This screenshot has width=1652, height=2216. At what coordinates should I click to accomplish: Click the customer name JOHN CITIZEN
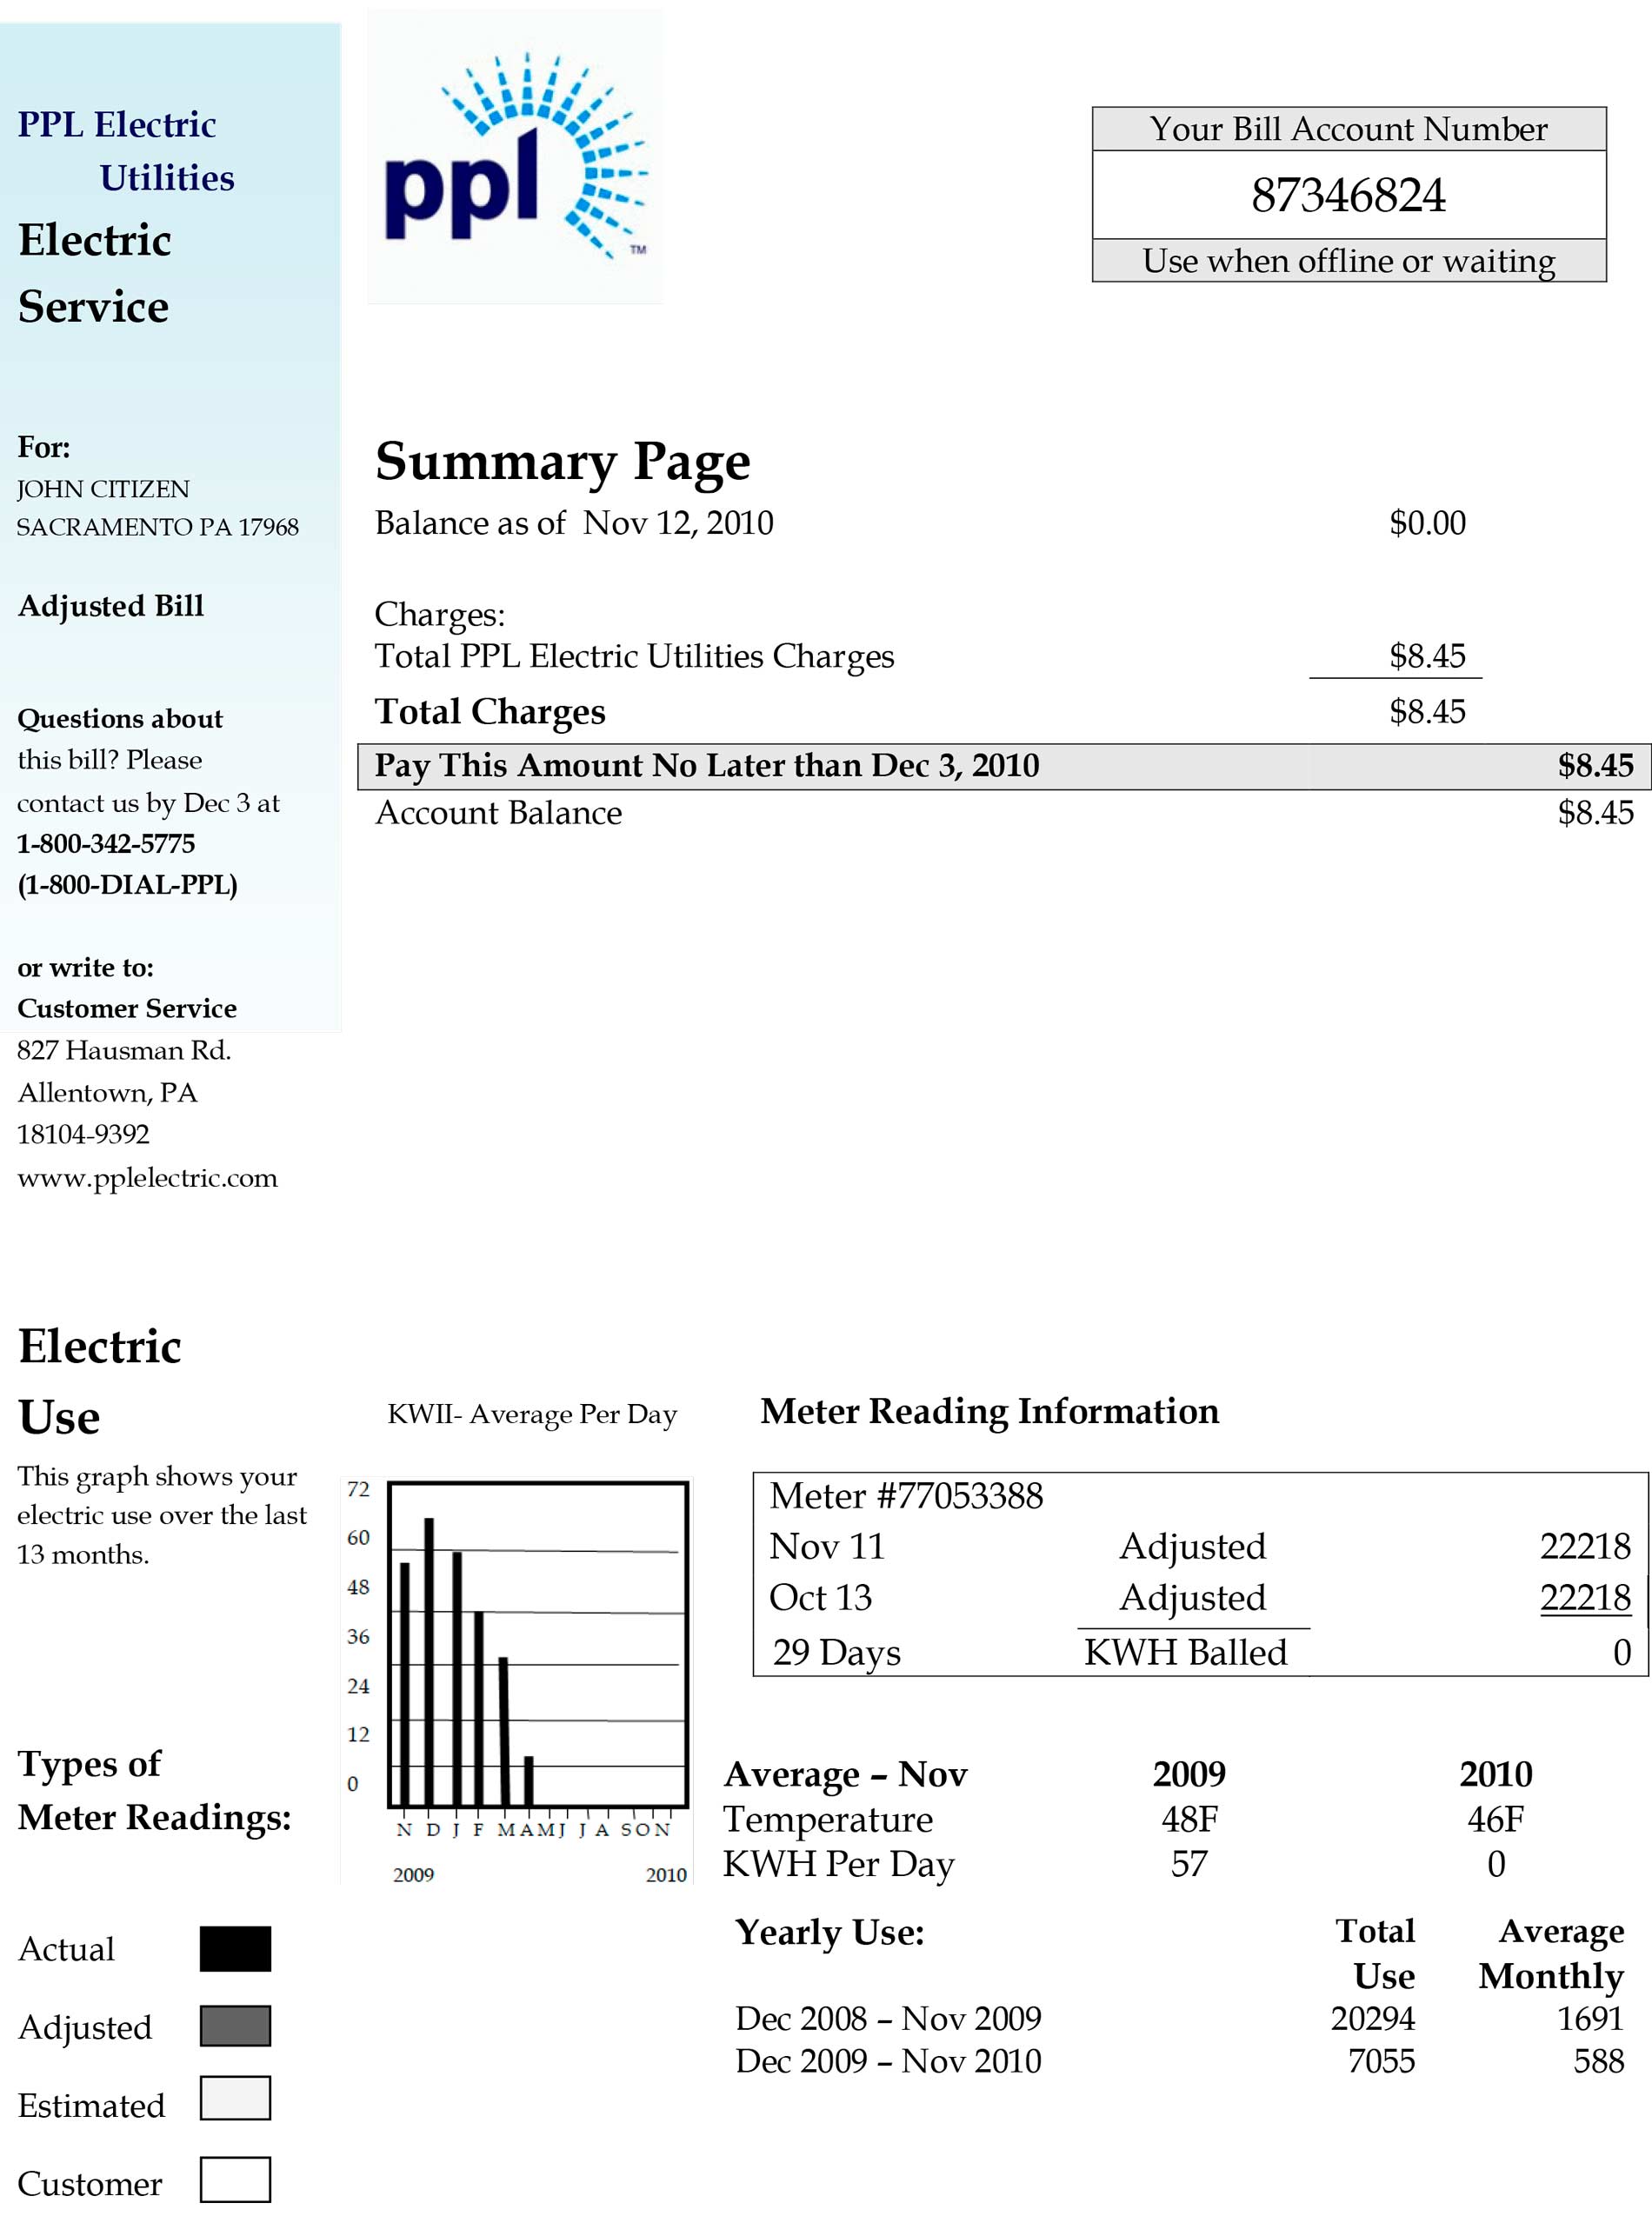[103, 489]
